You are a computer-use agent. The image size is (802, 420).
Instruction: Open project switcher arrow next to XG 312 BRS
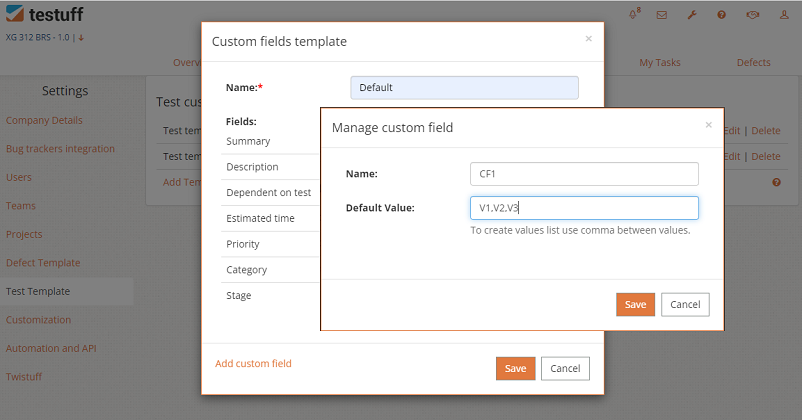click(x=81, y=38)
